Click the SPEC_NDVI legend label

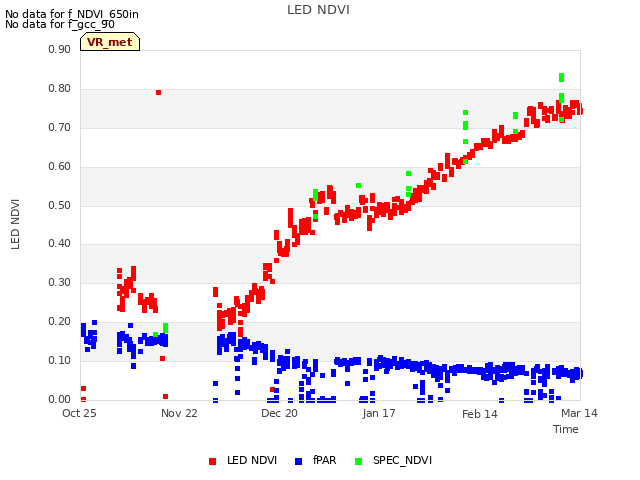[402, 460]
